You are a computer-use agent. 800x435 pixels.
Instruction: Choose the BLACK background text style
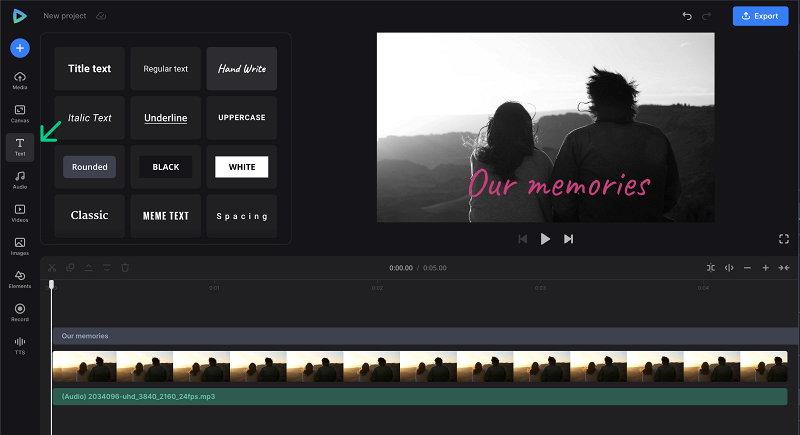[x=165, y=167]
